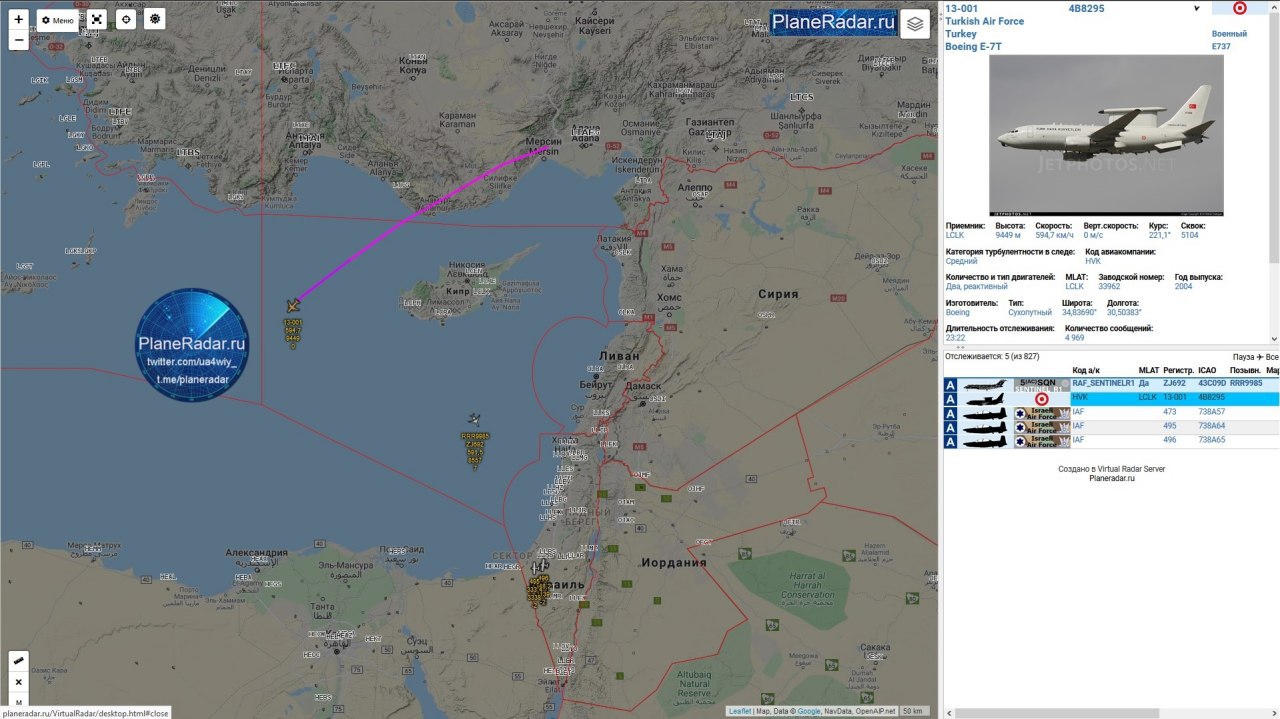This screenshot has height=719, width=1280.
Task: Switch measurement unit with M button
Action: 19,703
